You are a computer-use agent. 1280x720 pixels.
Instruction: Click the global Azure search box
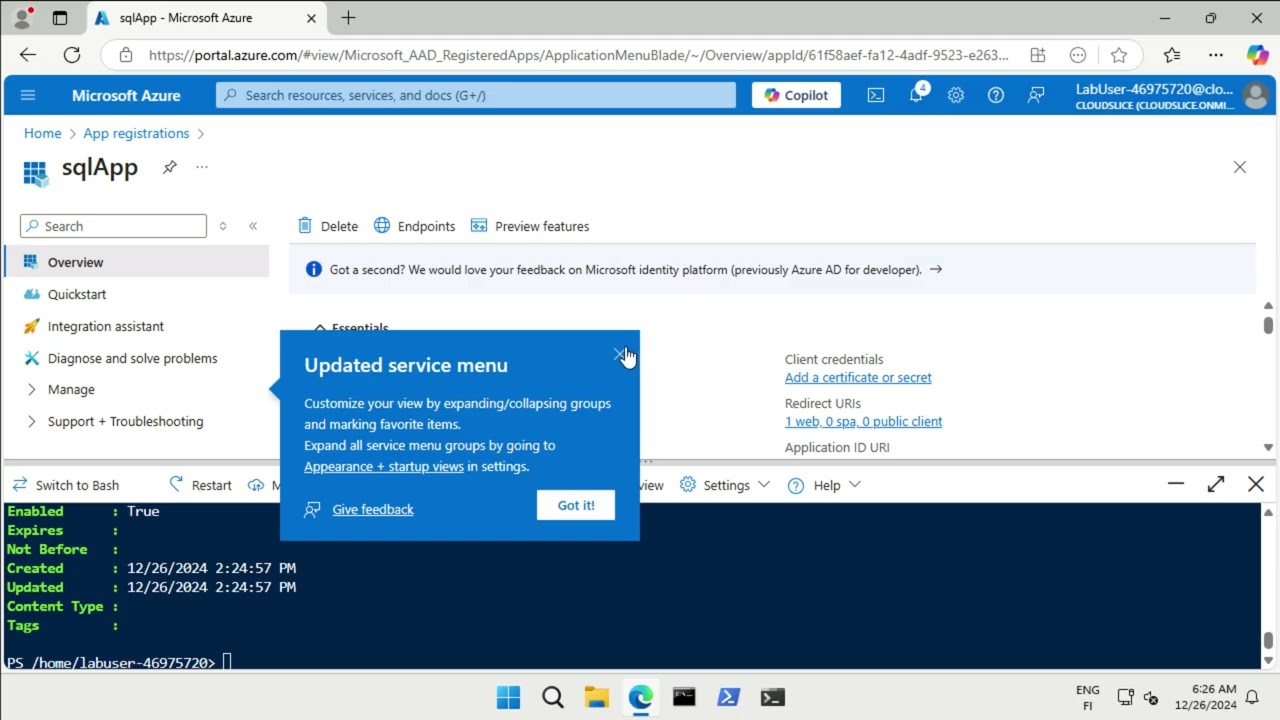[476, 95]
